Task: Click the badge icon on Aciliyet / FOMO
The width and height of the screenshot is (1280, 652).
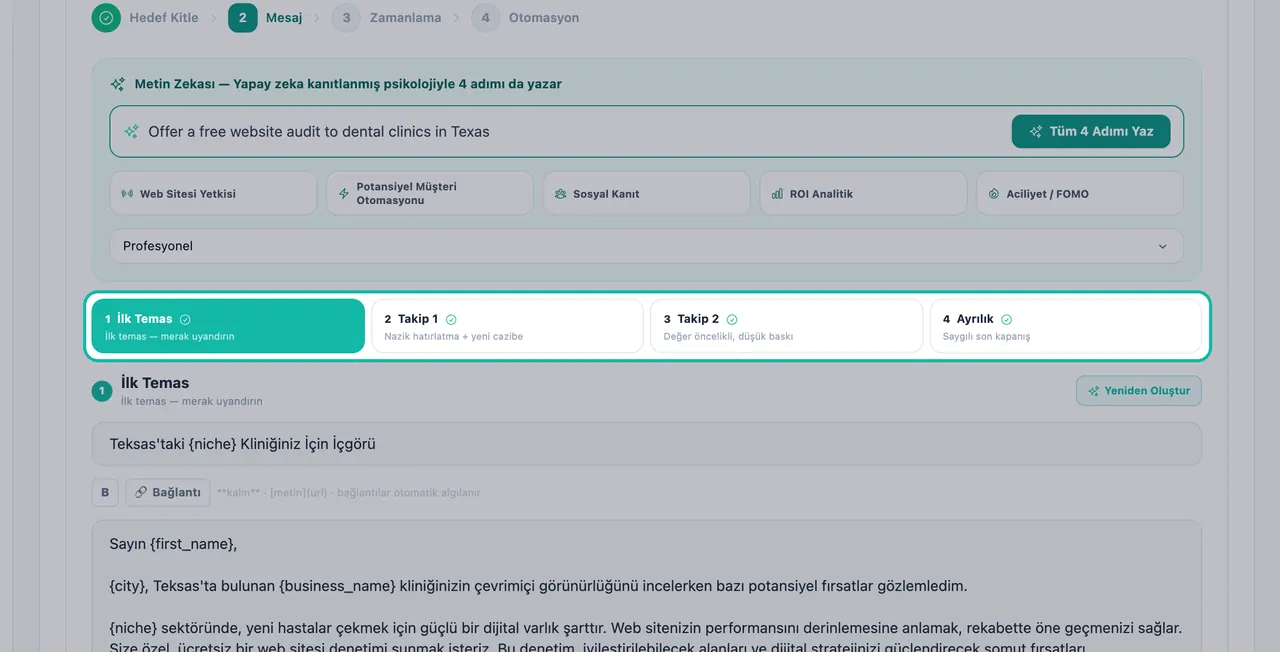Action: (x=994, y=194)
